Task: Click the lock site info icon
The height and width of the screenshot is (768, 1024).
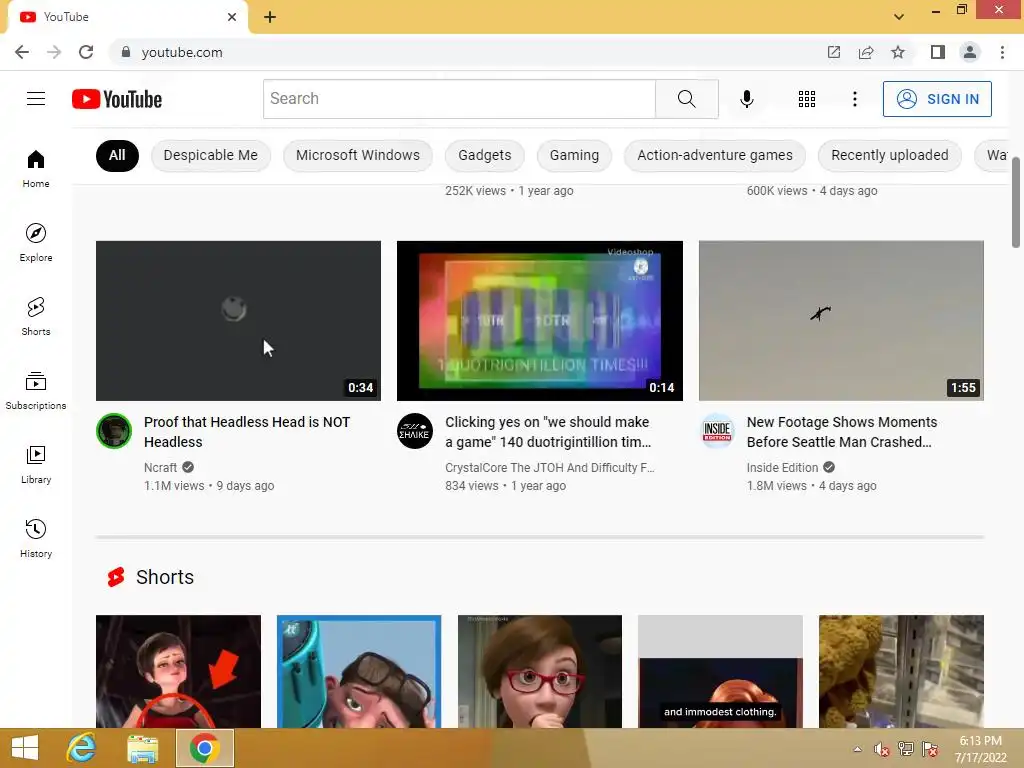Action: tap(126, 52)
